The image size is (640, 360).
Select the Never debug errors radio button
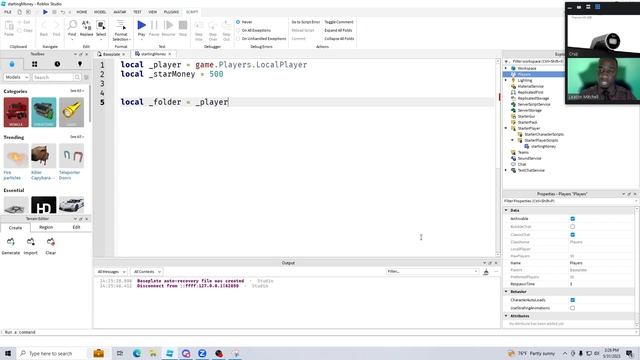238,22
